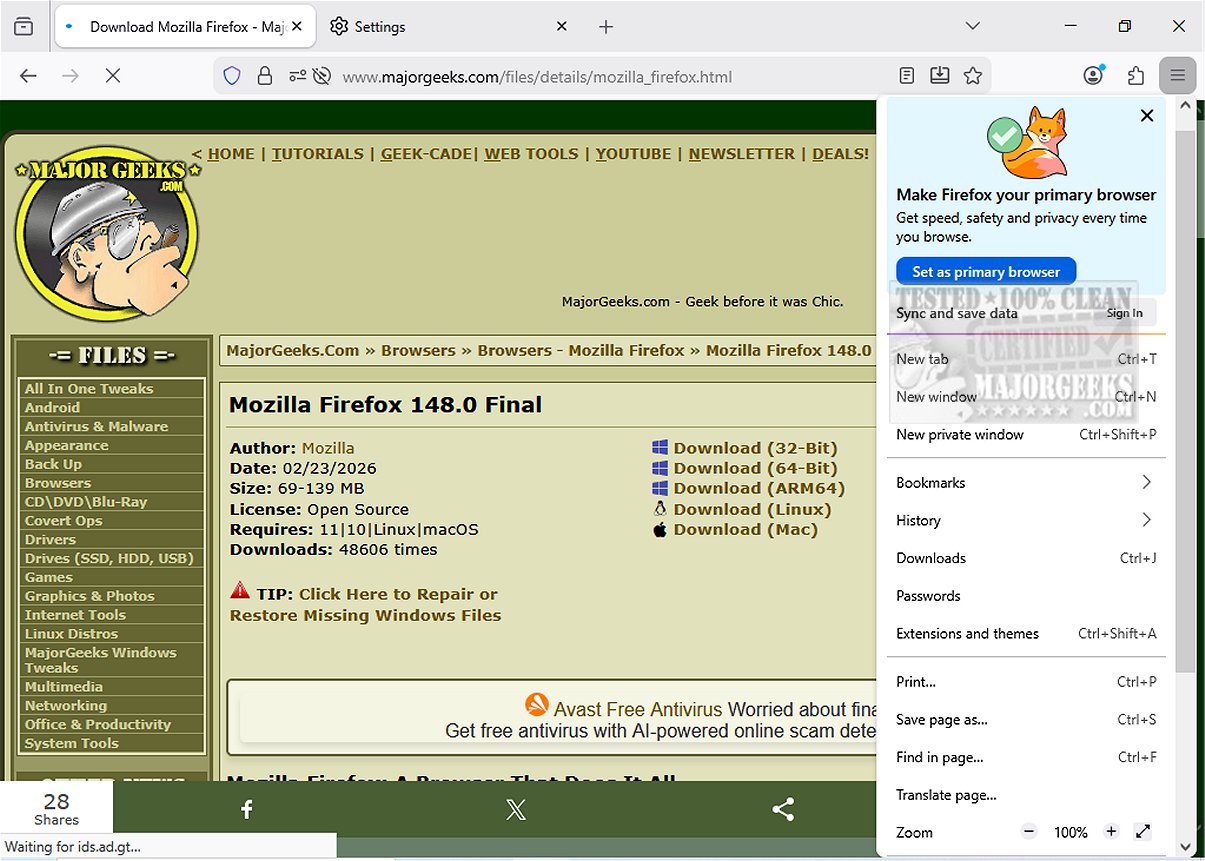
Task: Open a new tab with plus button
Action: click(606, 27)
